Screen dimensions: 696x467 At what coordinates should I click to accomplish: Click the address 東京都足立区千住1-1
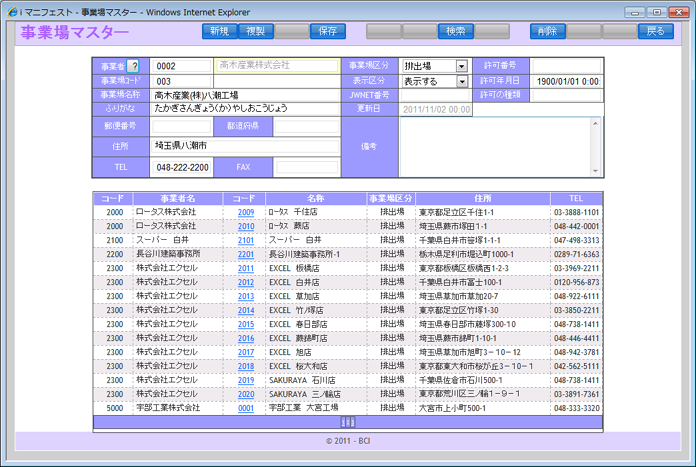tap(456, 213)
